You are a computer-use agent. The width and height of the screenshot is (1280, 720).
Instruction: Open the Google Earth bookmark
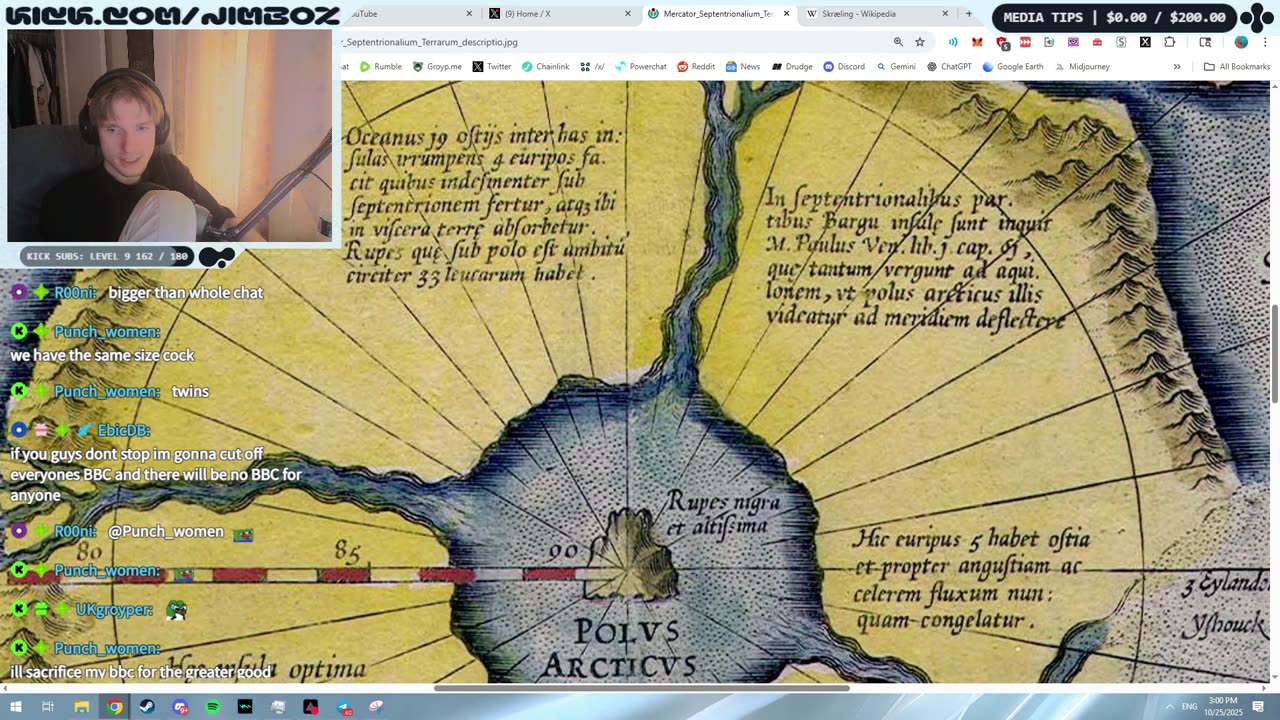[x=1012, y=67]
